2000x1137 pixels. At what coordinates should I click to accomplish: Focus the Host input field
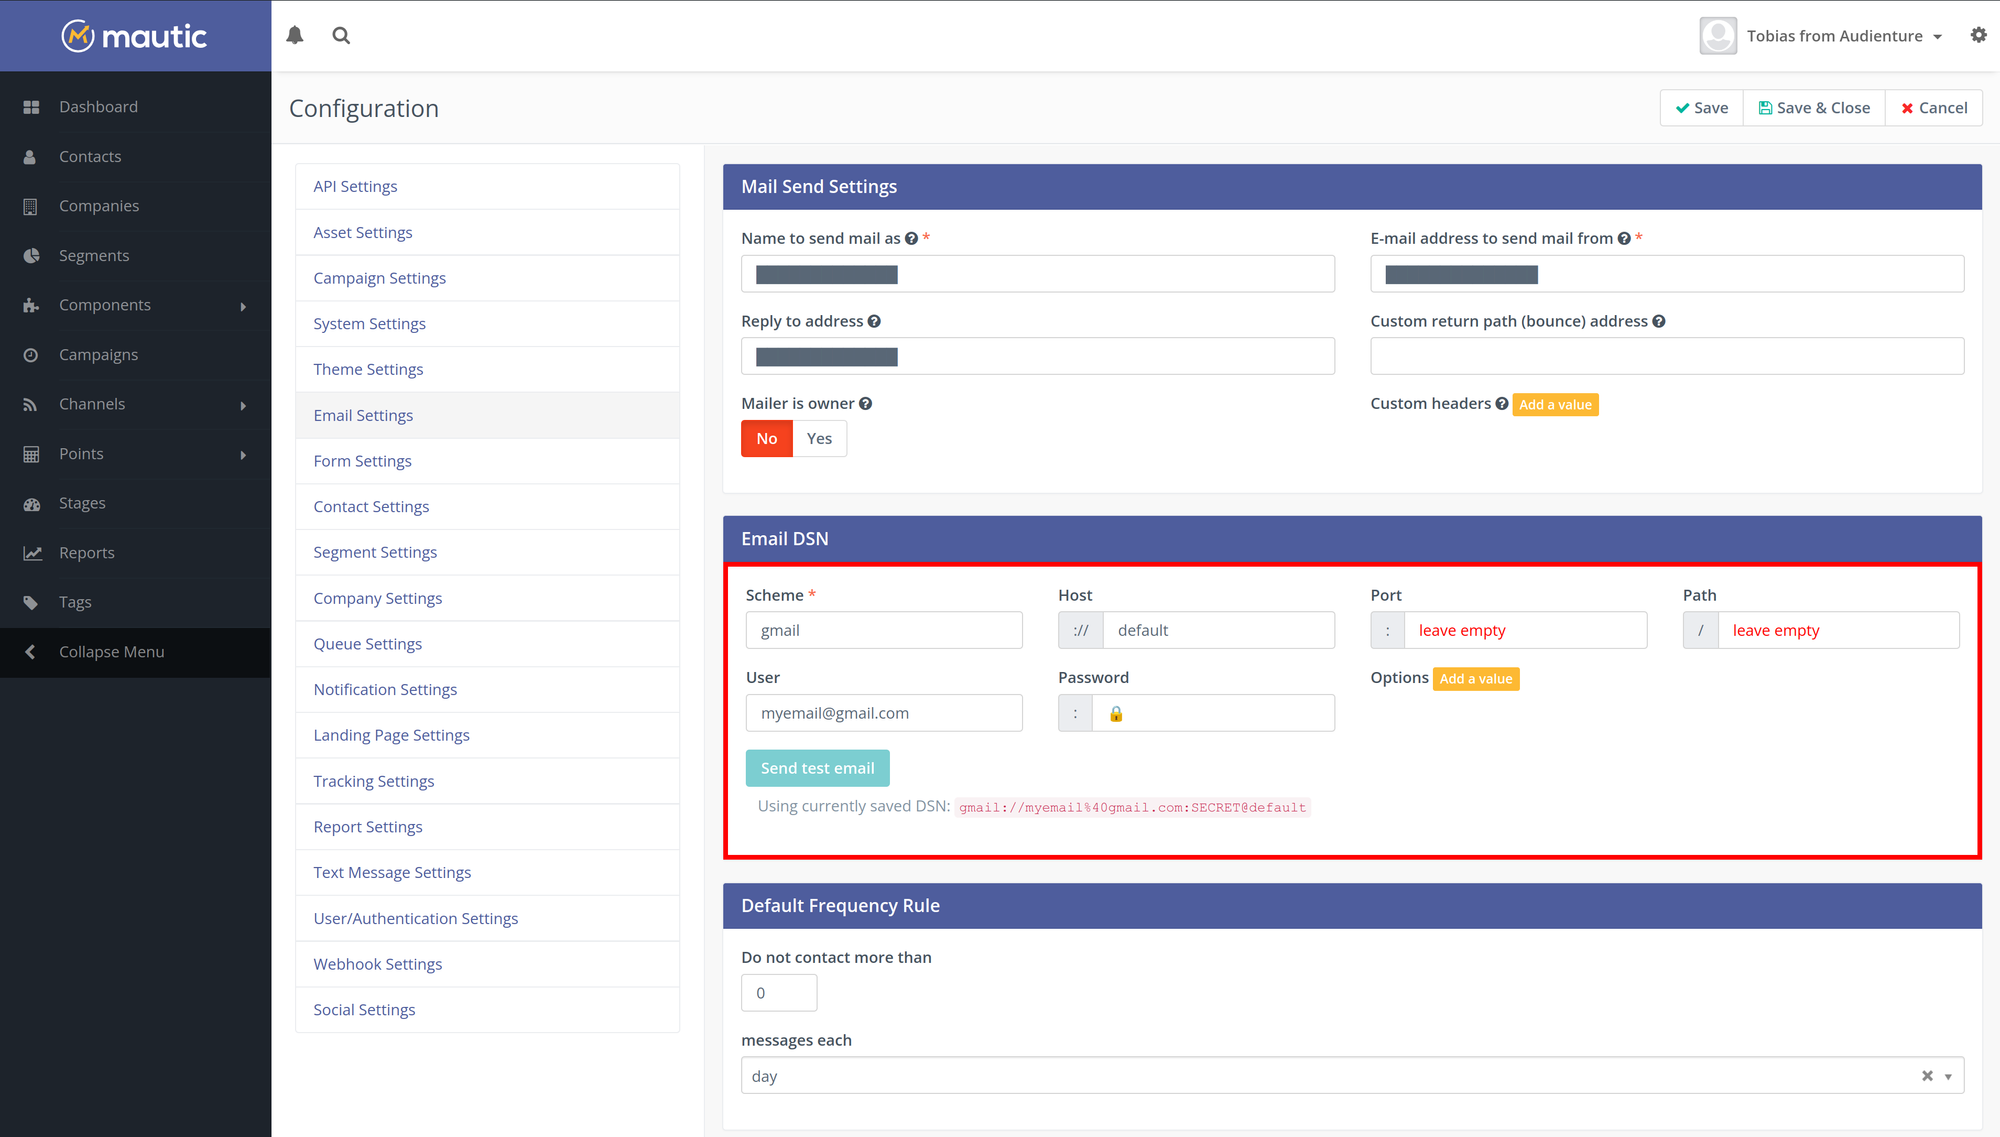pyautogui.click(x=1218, y=630)
